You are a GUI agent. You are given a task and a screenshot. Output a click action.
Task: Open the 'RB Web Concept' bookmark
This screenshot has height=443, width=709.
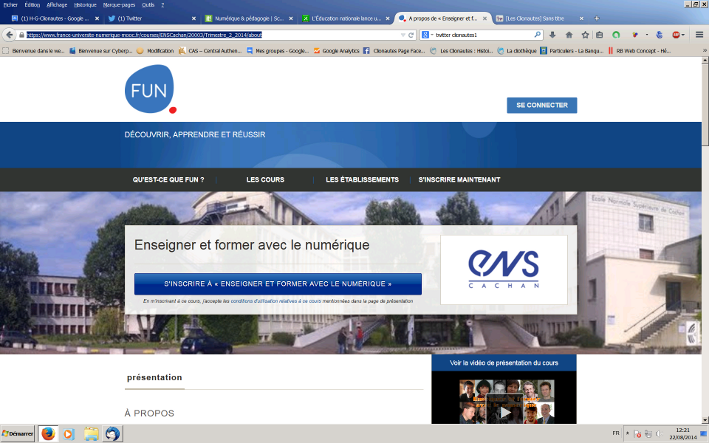[x=639, y=51]
